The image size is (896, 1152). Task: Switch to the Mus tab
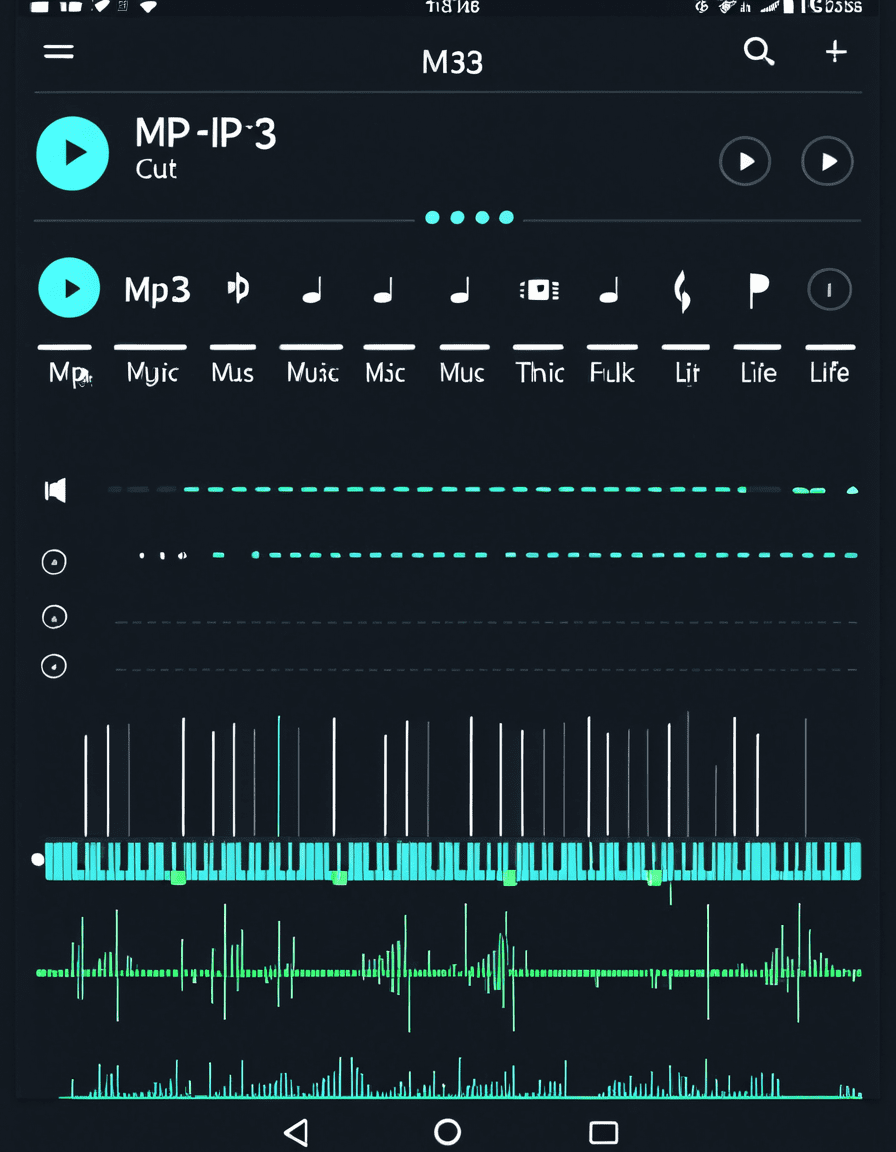tap(232, 372)
